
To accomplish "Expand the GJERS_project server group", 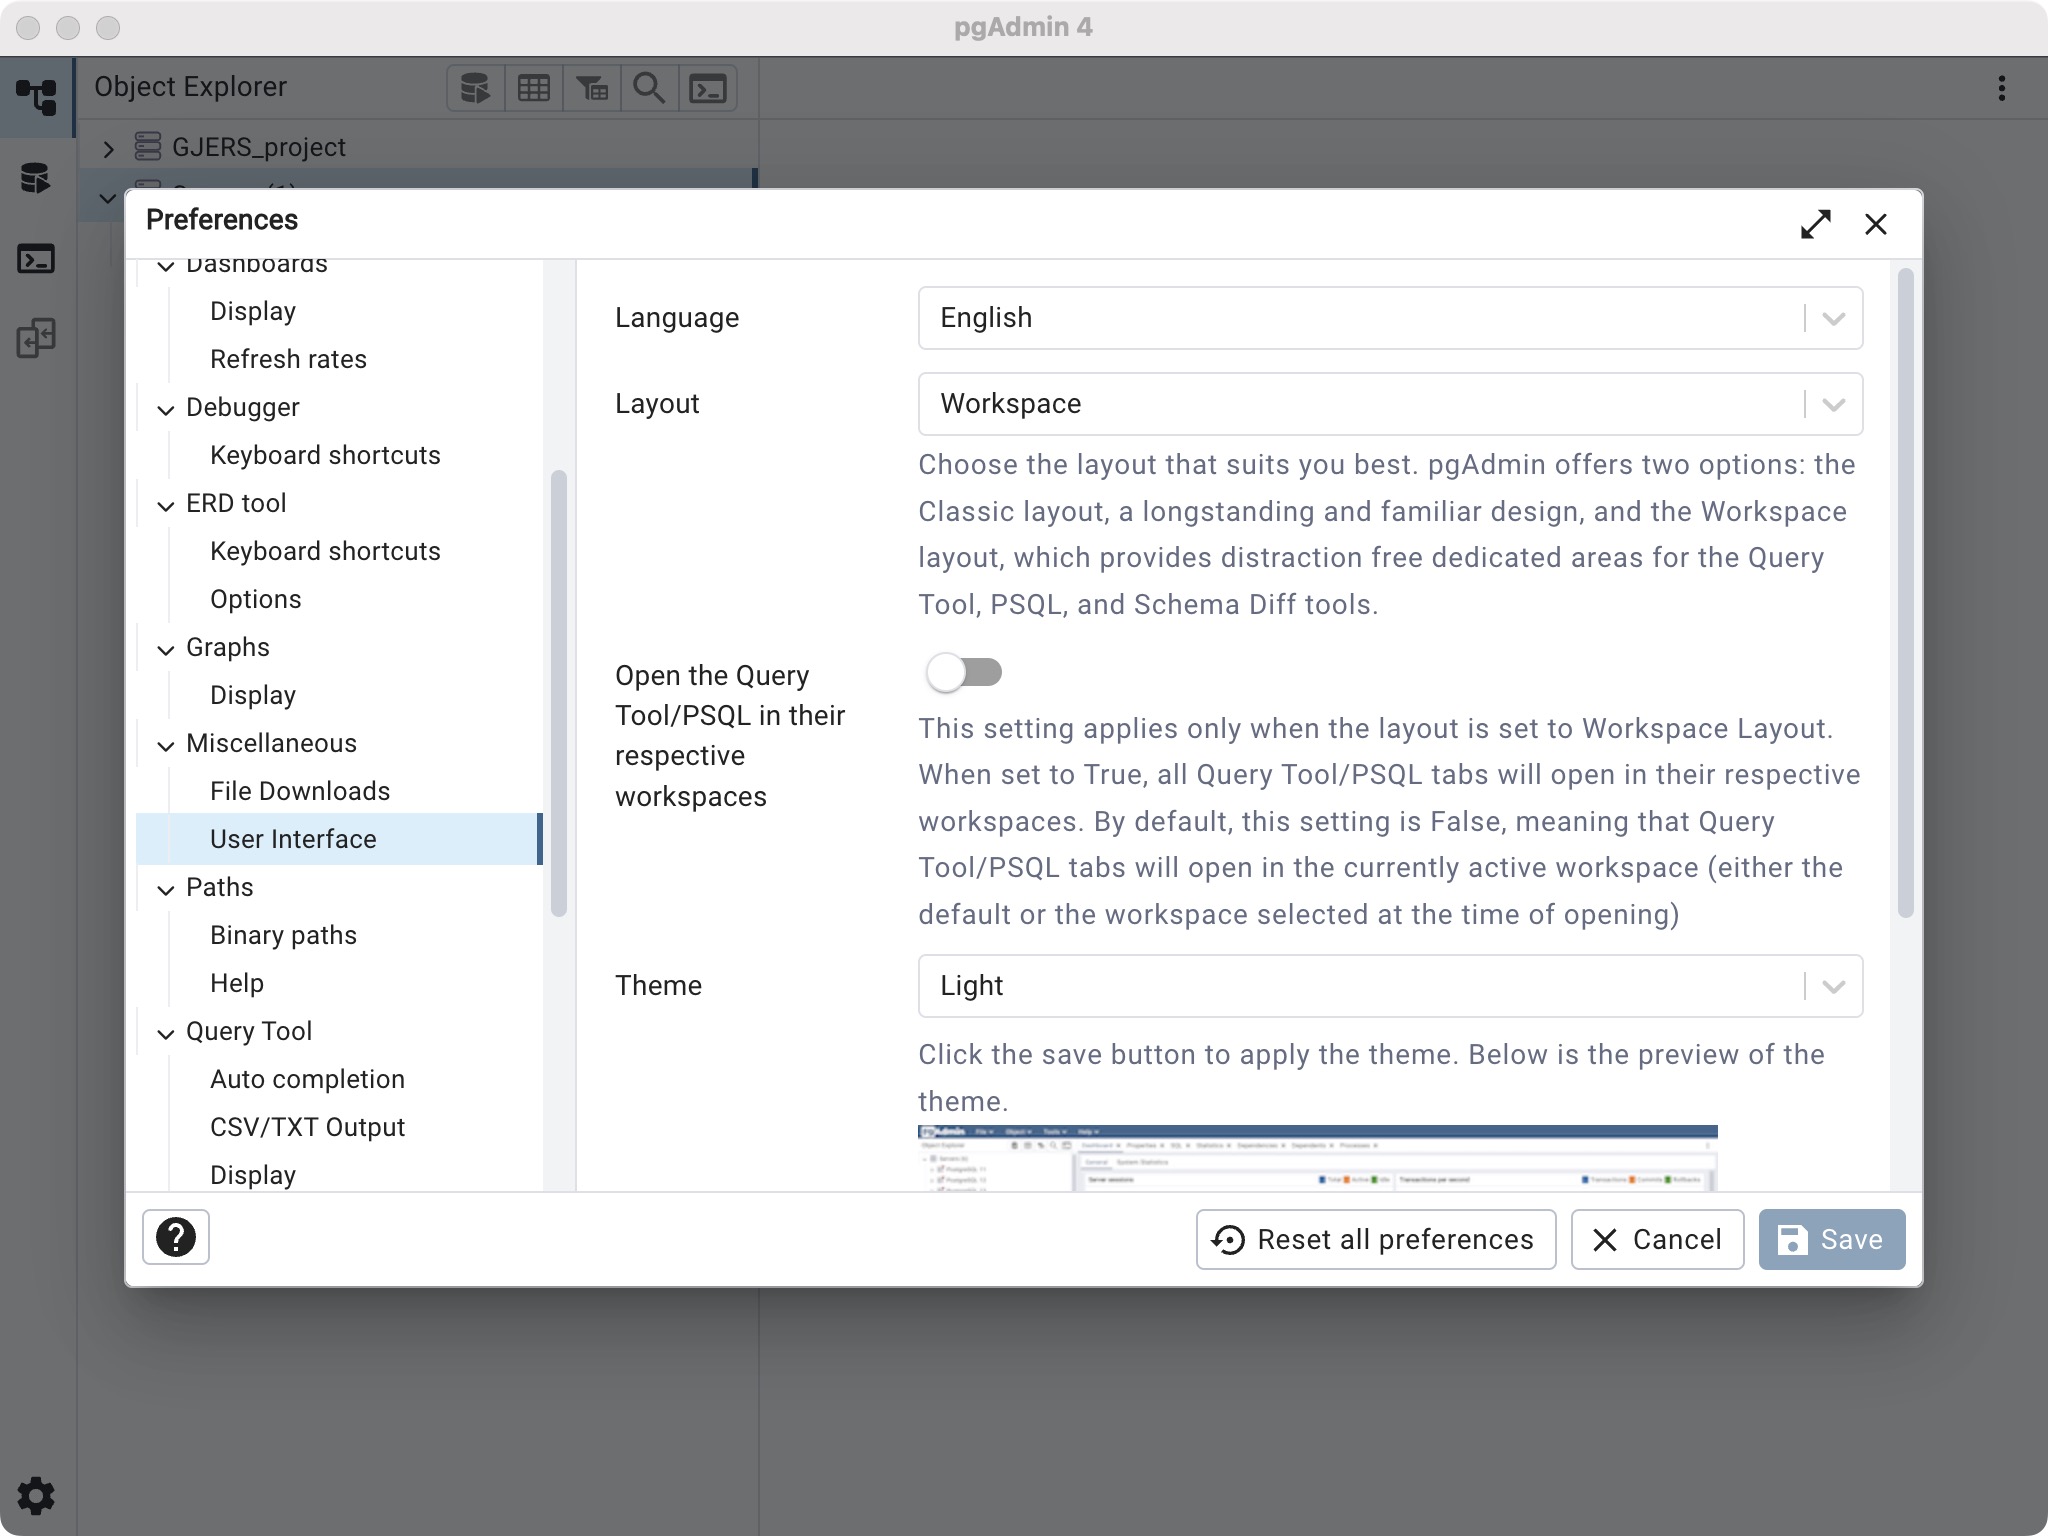I will click(x=109, y=149).
